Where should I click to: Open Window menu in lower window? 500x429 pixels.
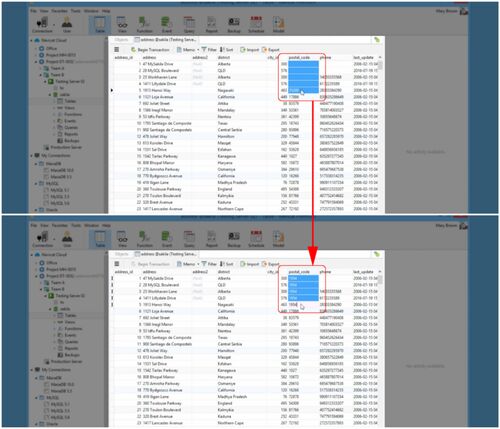[x=91, y=225]
